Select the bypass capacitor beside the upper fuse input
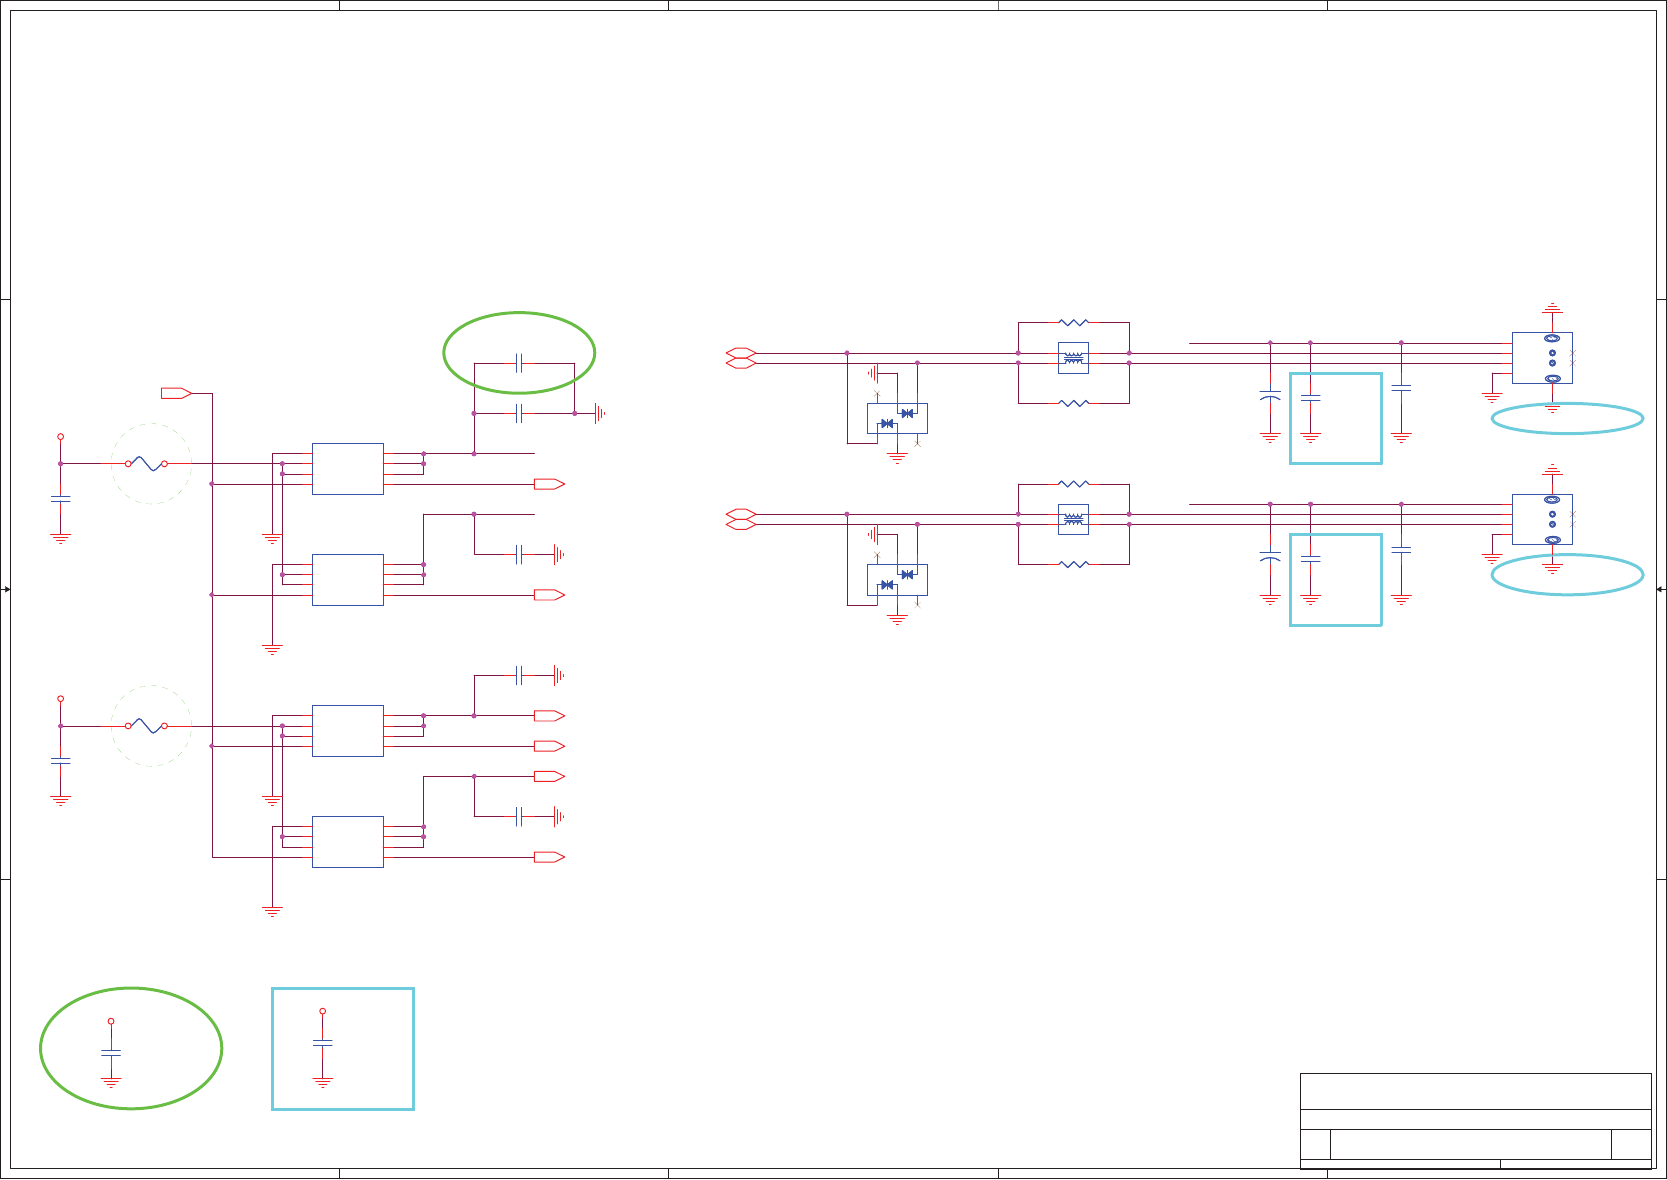 point(60,498)
